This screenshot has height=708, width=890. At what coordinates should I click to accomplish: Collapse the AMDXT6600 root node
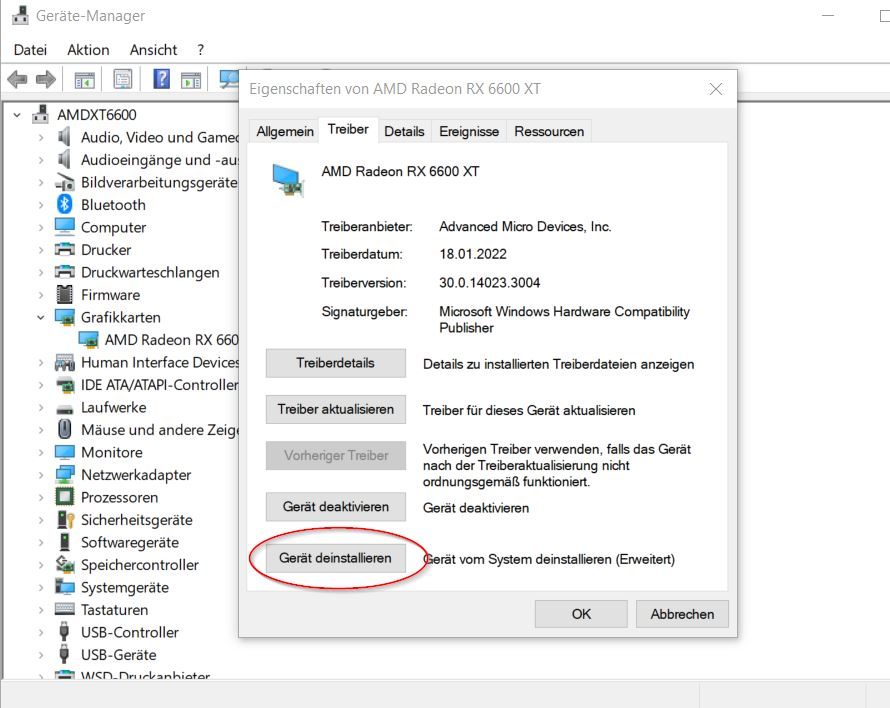17,115
